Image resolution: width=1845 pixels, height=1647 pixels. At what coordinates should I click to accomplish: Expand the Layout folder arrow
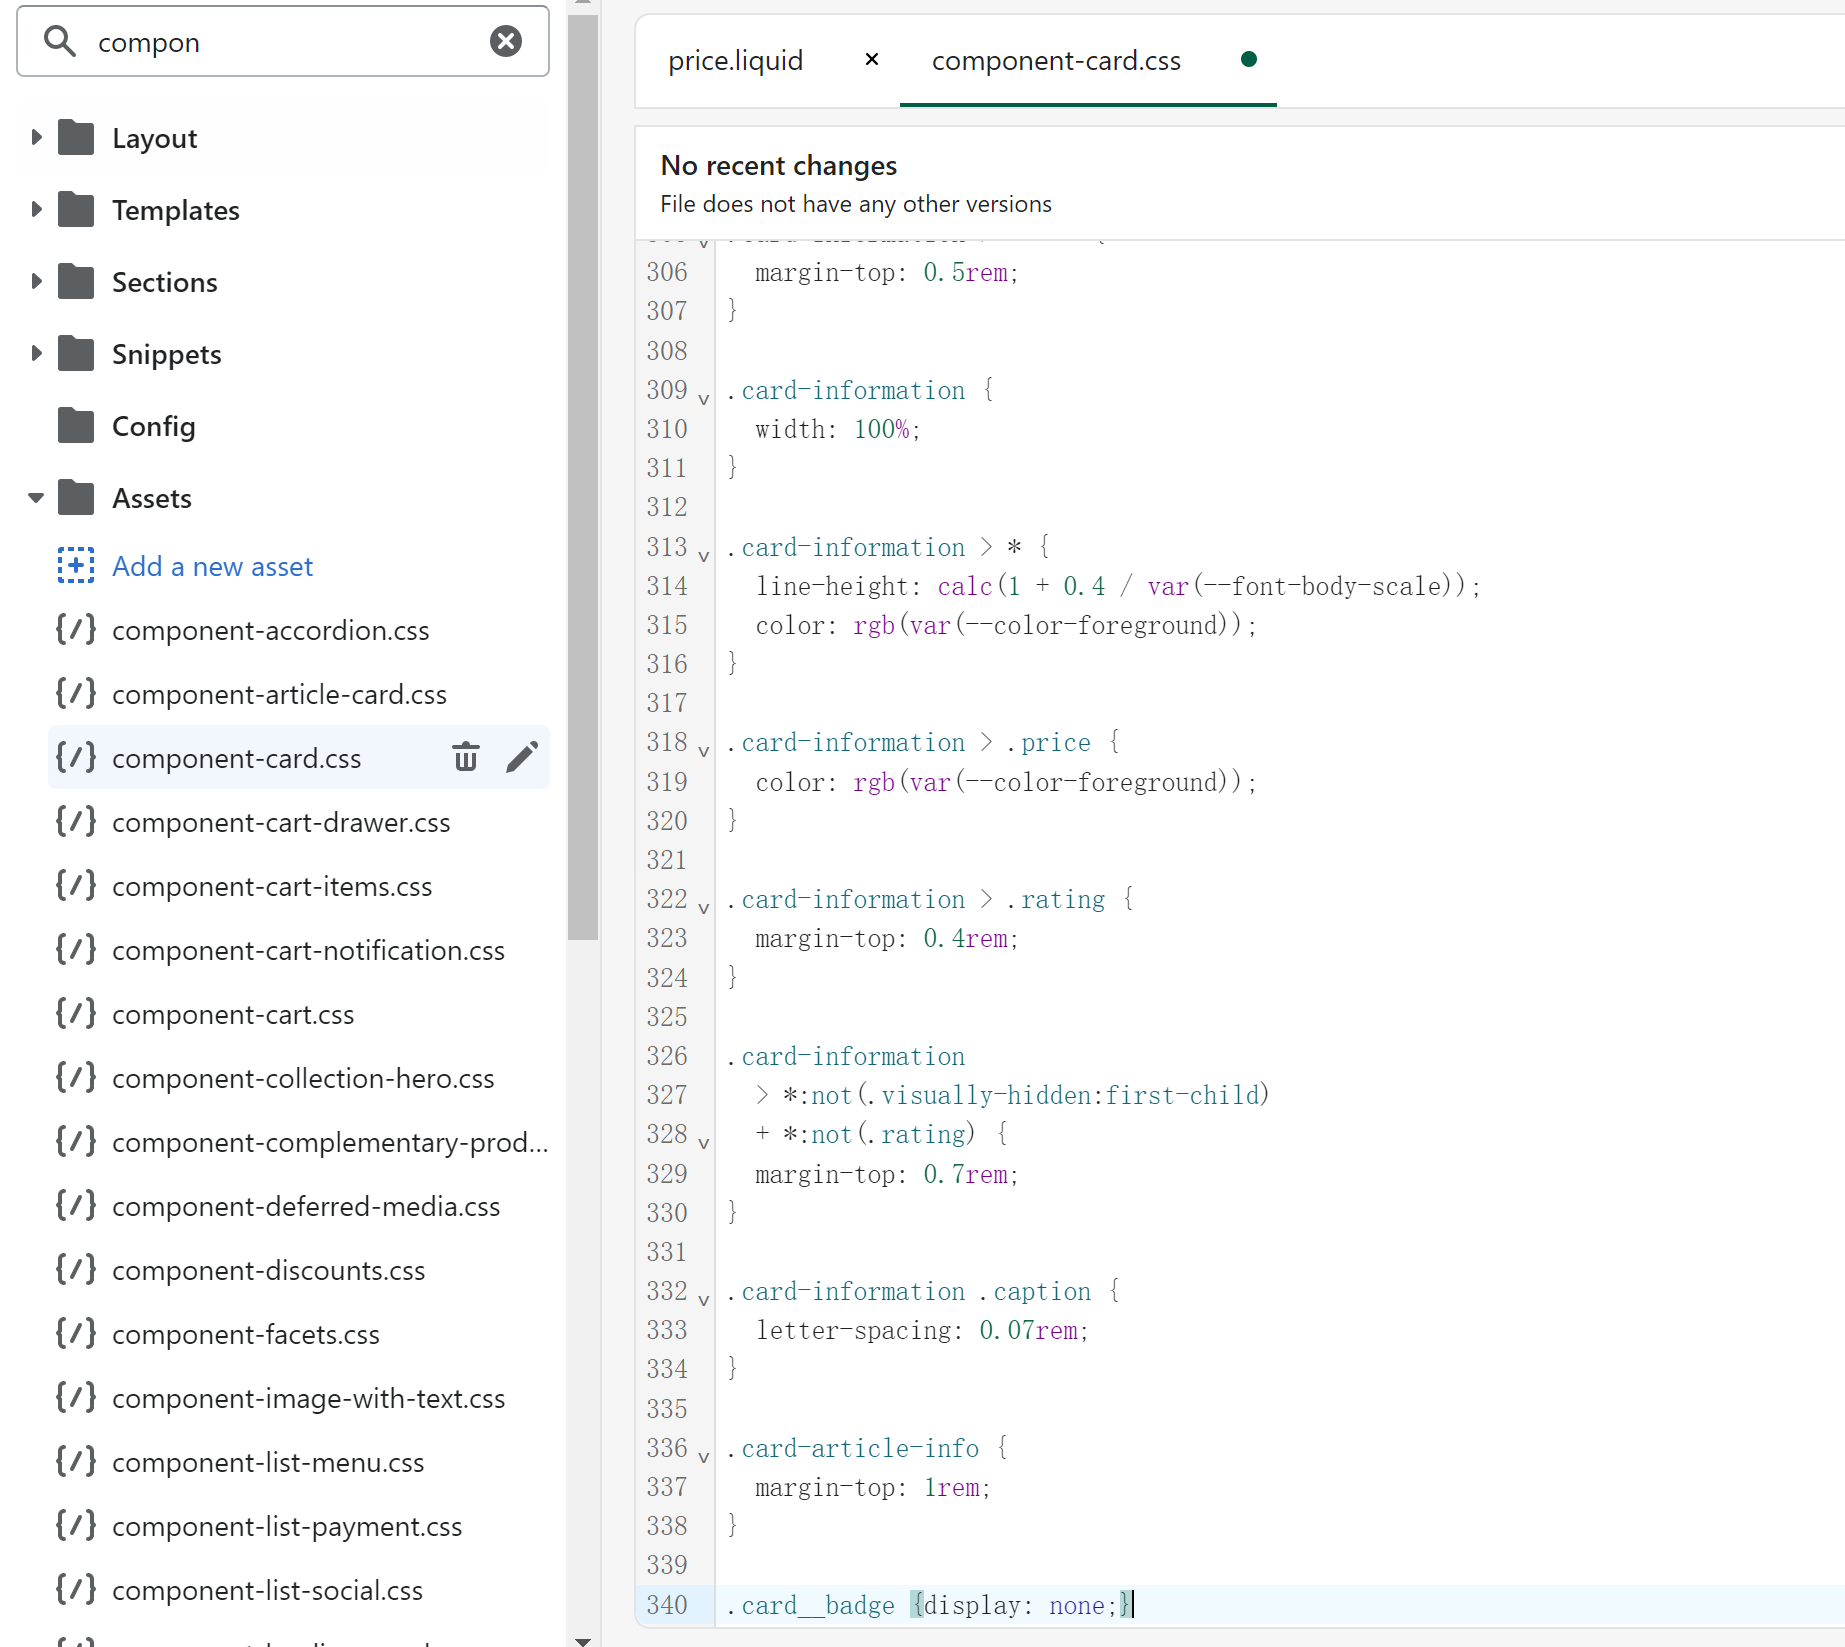pyautogui.click(x=37, y=137)
